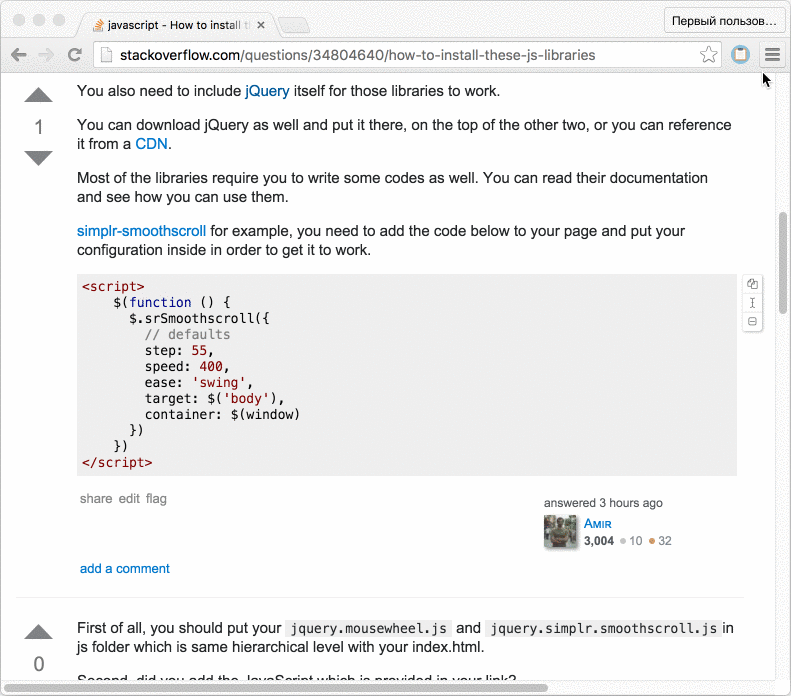Click the vote count 0

[39, 664]
